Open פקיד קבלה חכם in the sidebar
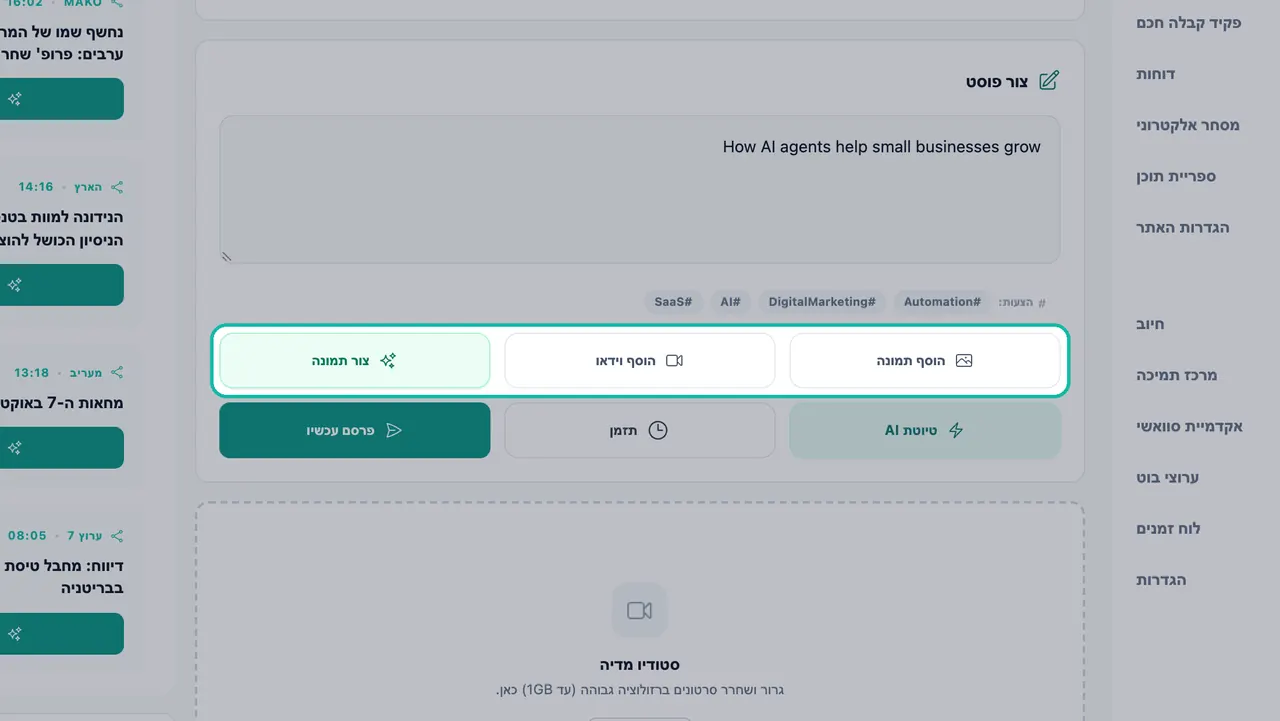Screen dimensions: 1280x721 1189,23
